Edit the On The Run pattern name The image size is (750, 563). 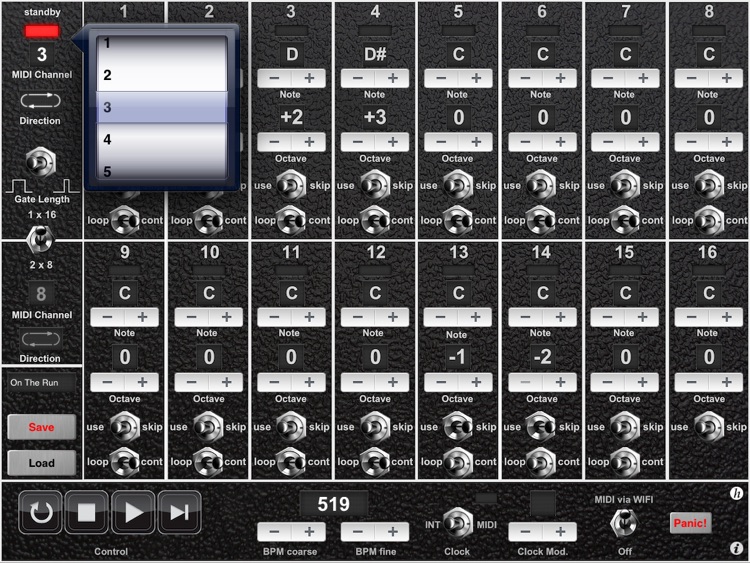(42, 383)
